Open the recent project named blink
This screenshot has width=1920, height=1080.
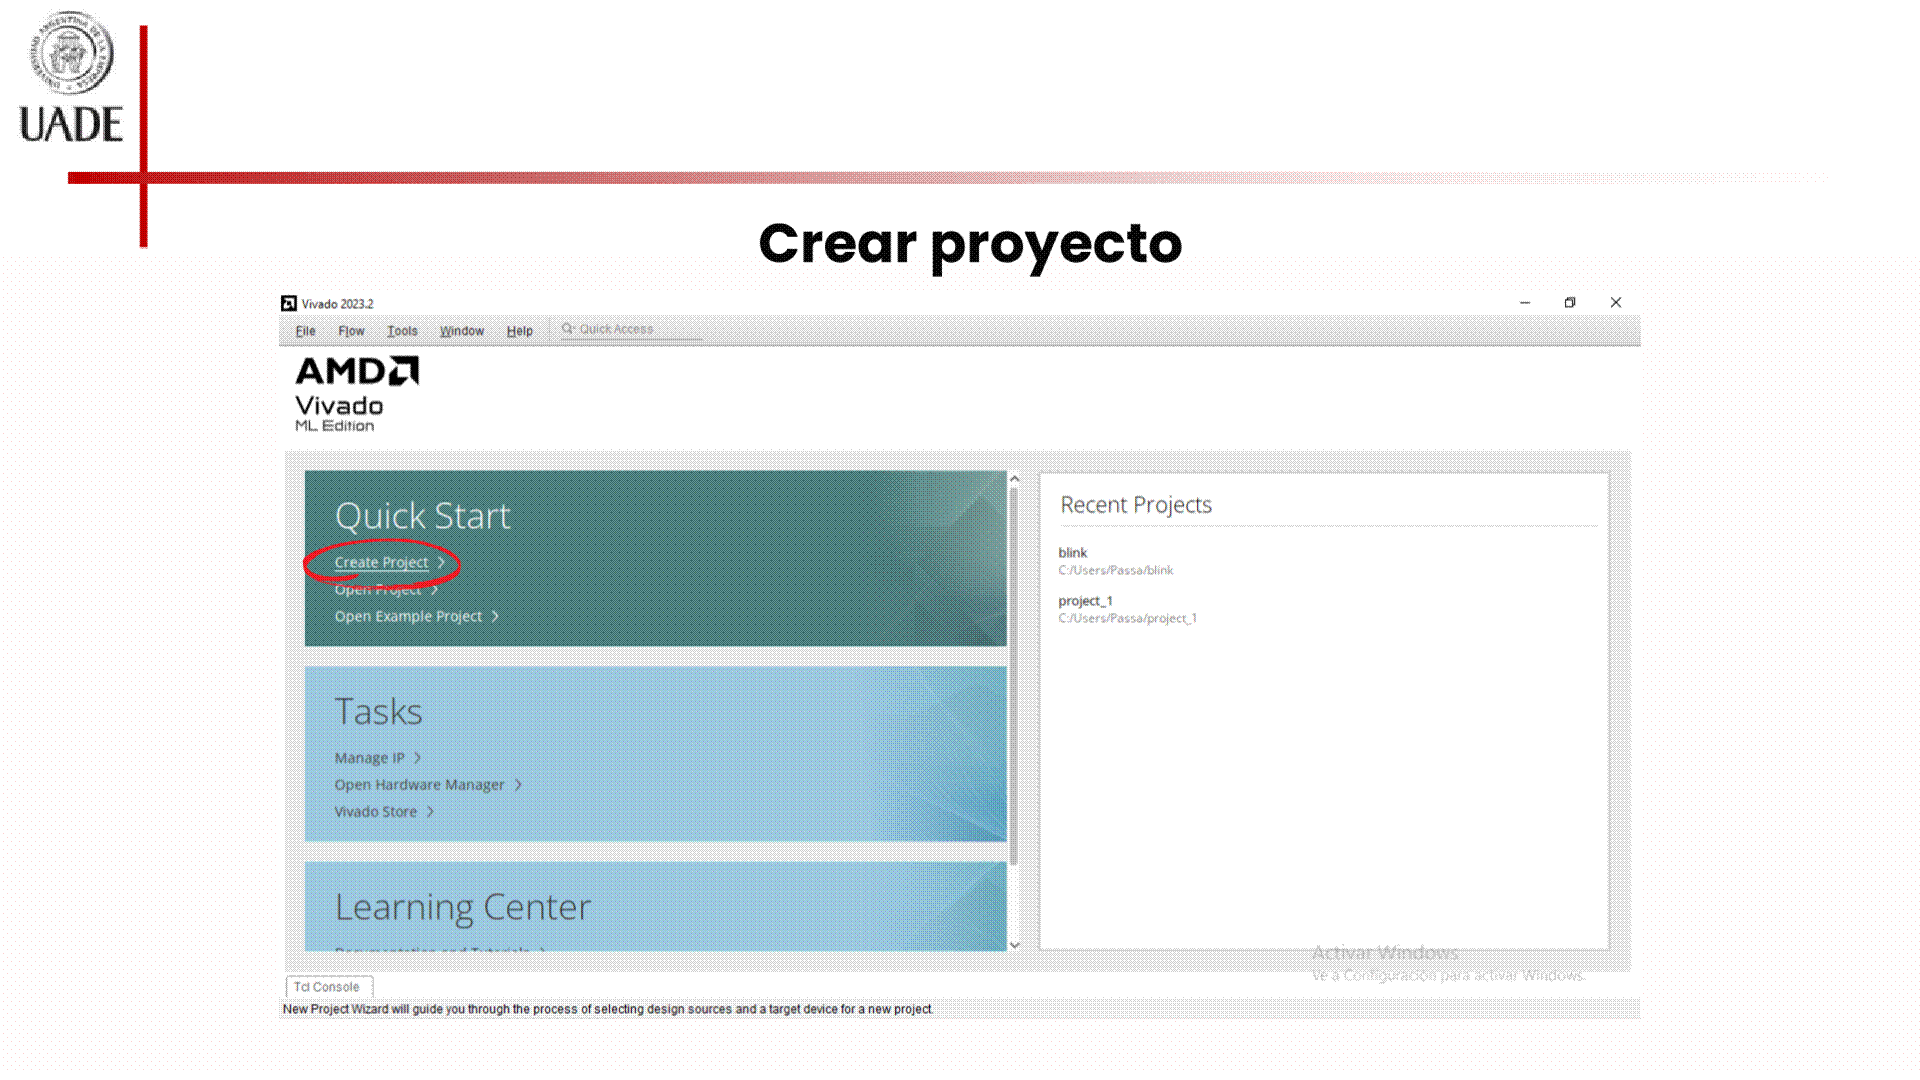click(1072, 552)
